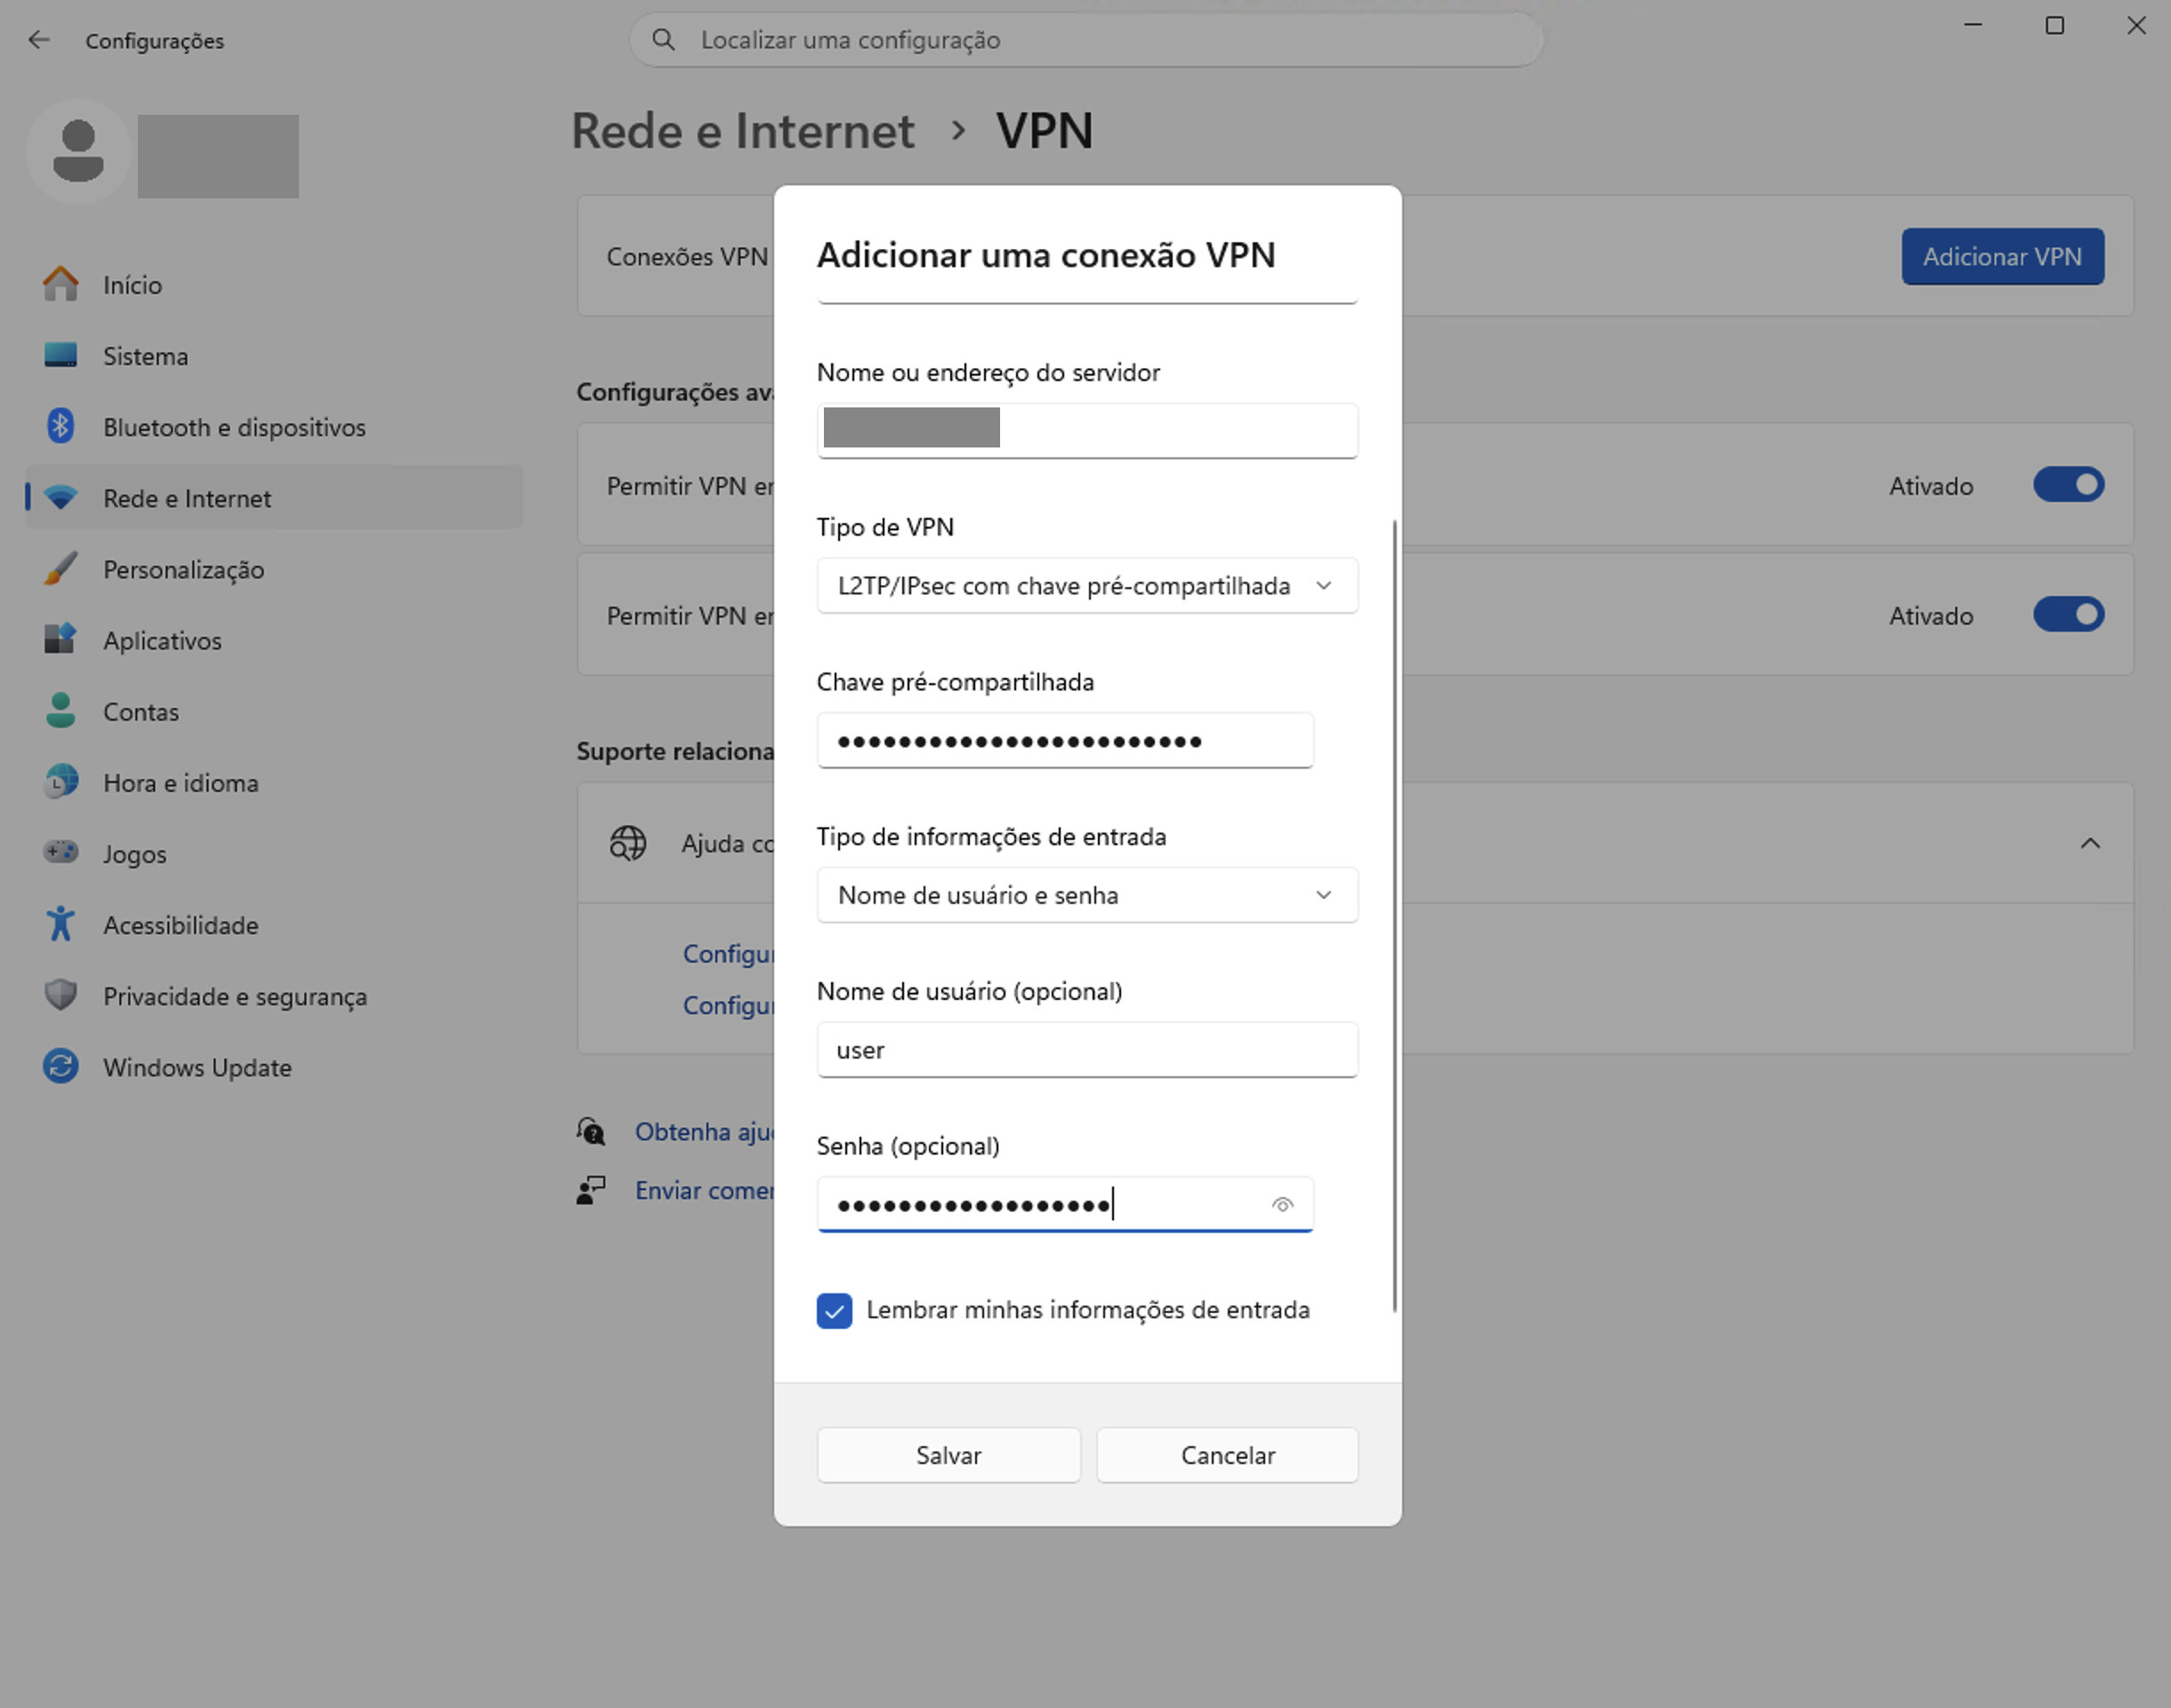Click the Bluetooth e dispositivos icon
This screenshot has width=2171, height=1708.
[x=61, y=426]
